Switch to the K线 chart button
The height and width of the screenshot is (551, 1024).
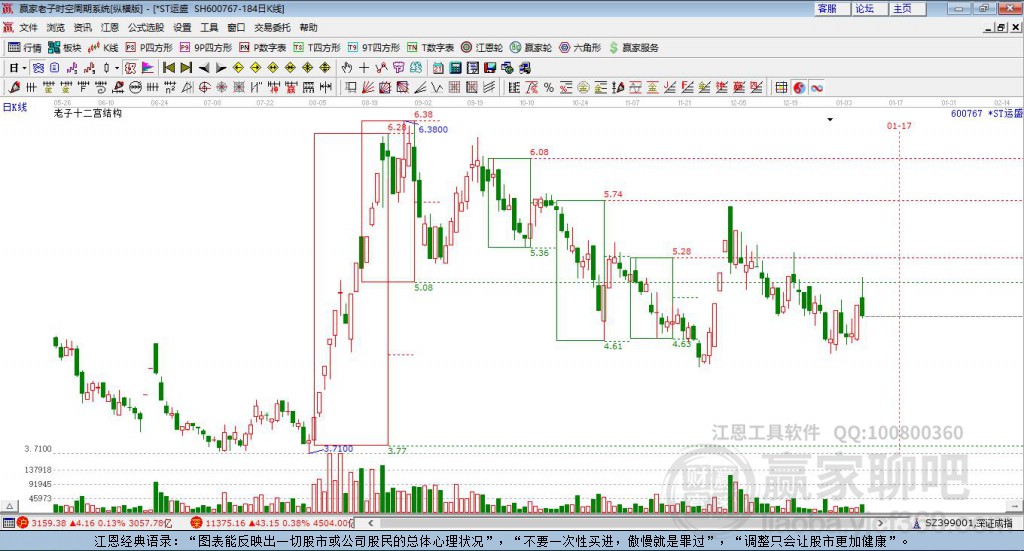click(103, 48)
